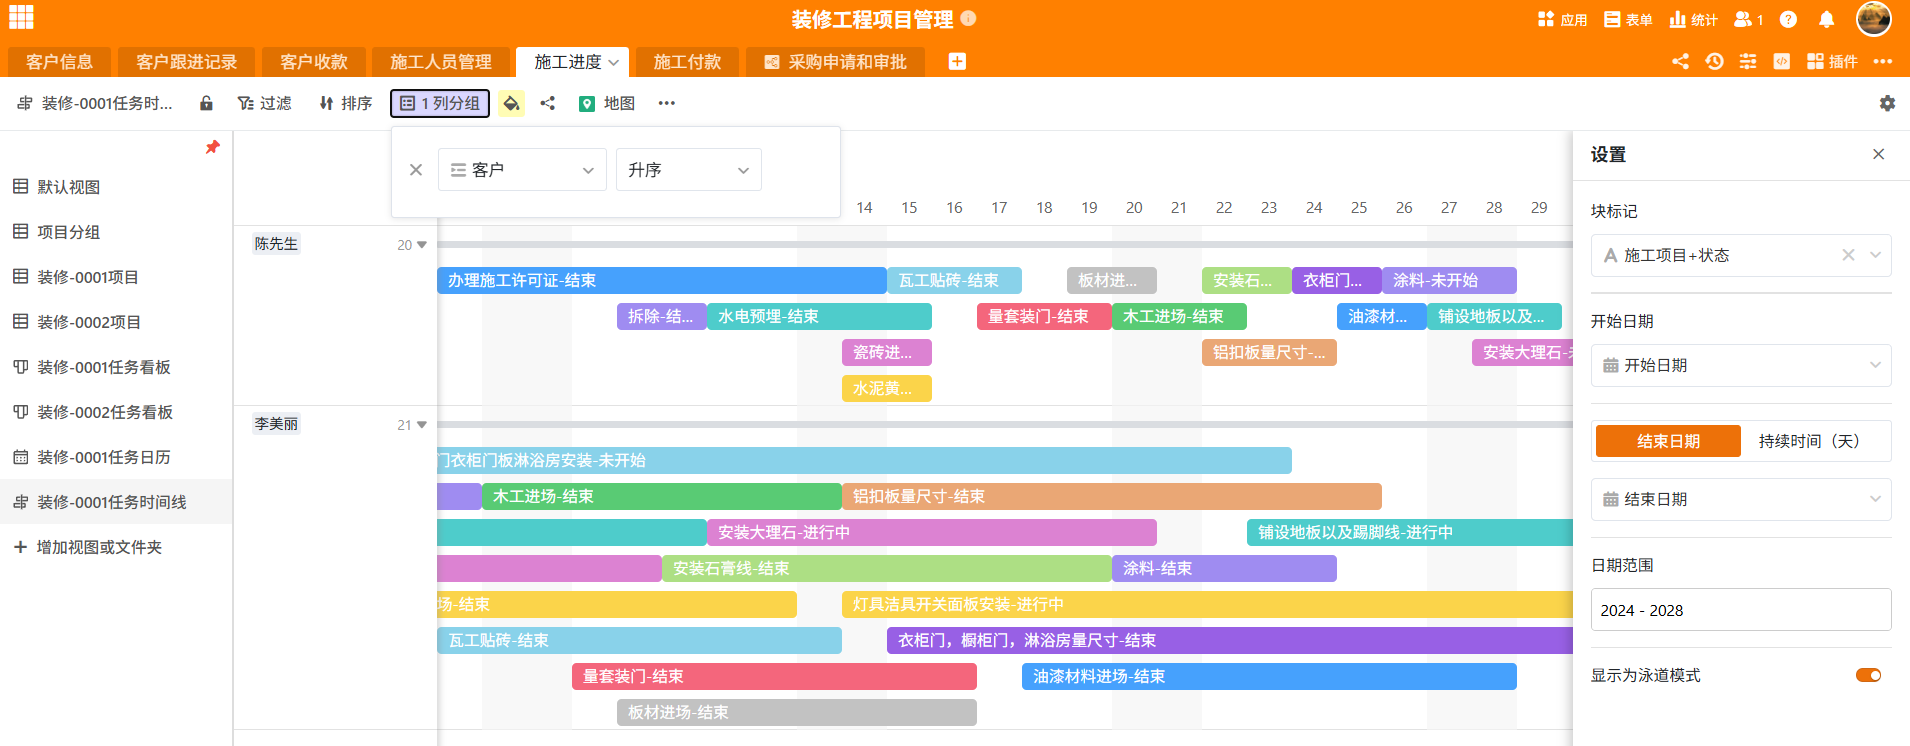Click the notification bell icon
This screenshot has width=1910, height=746.
[x=1826, y=19]
